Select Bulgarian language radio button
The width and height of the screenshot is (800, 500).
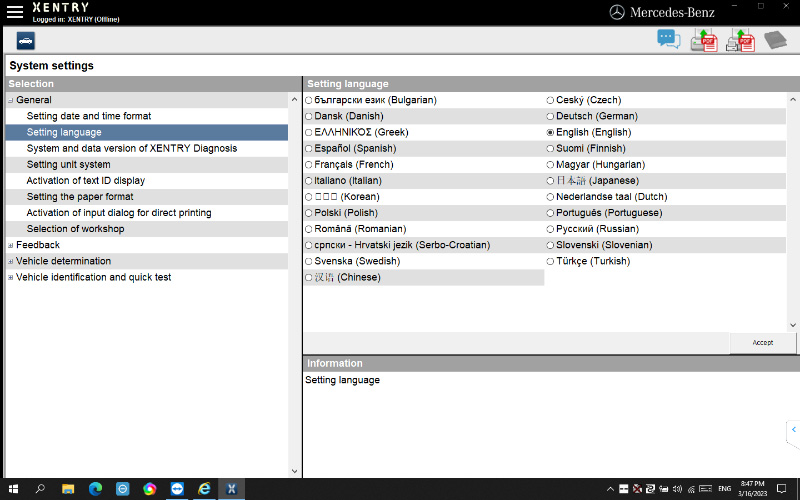(x=309, y=100)
